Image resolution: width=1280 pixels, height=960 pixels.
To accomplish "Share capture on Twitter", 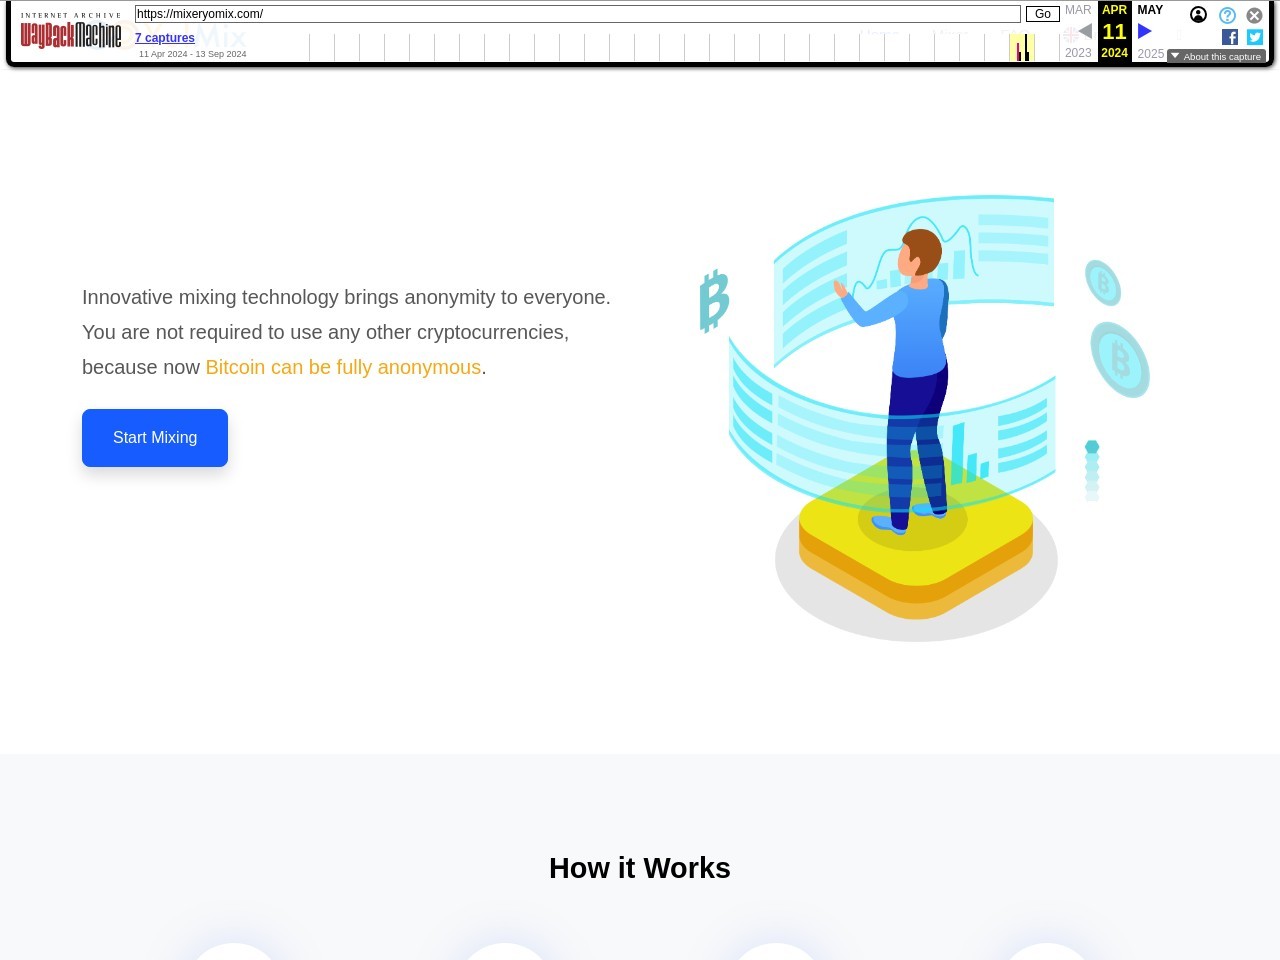I will point(1255,37).
